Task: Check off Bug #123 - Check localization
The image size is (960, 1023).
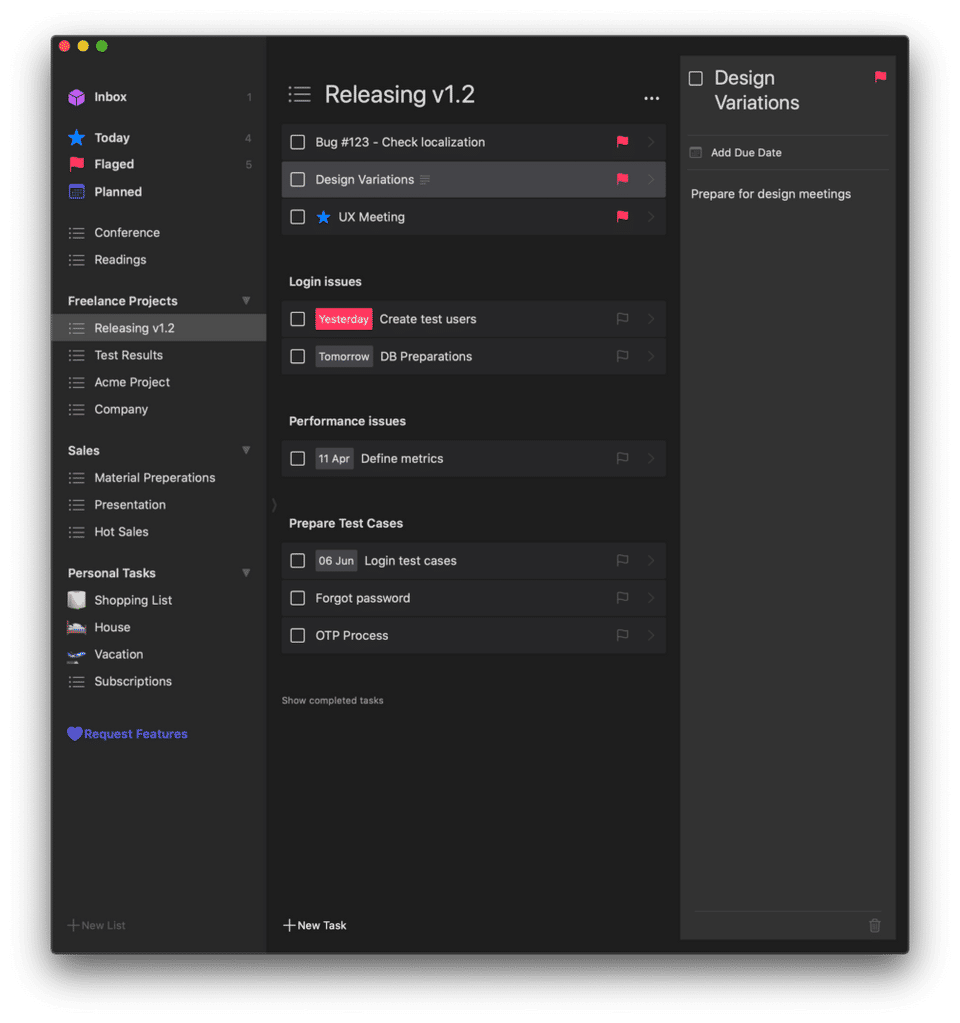Action: 298,142
